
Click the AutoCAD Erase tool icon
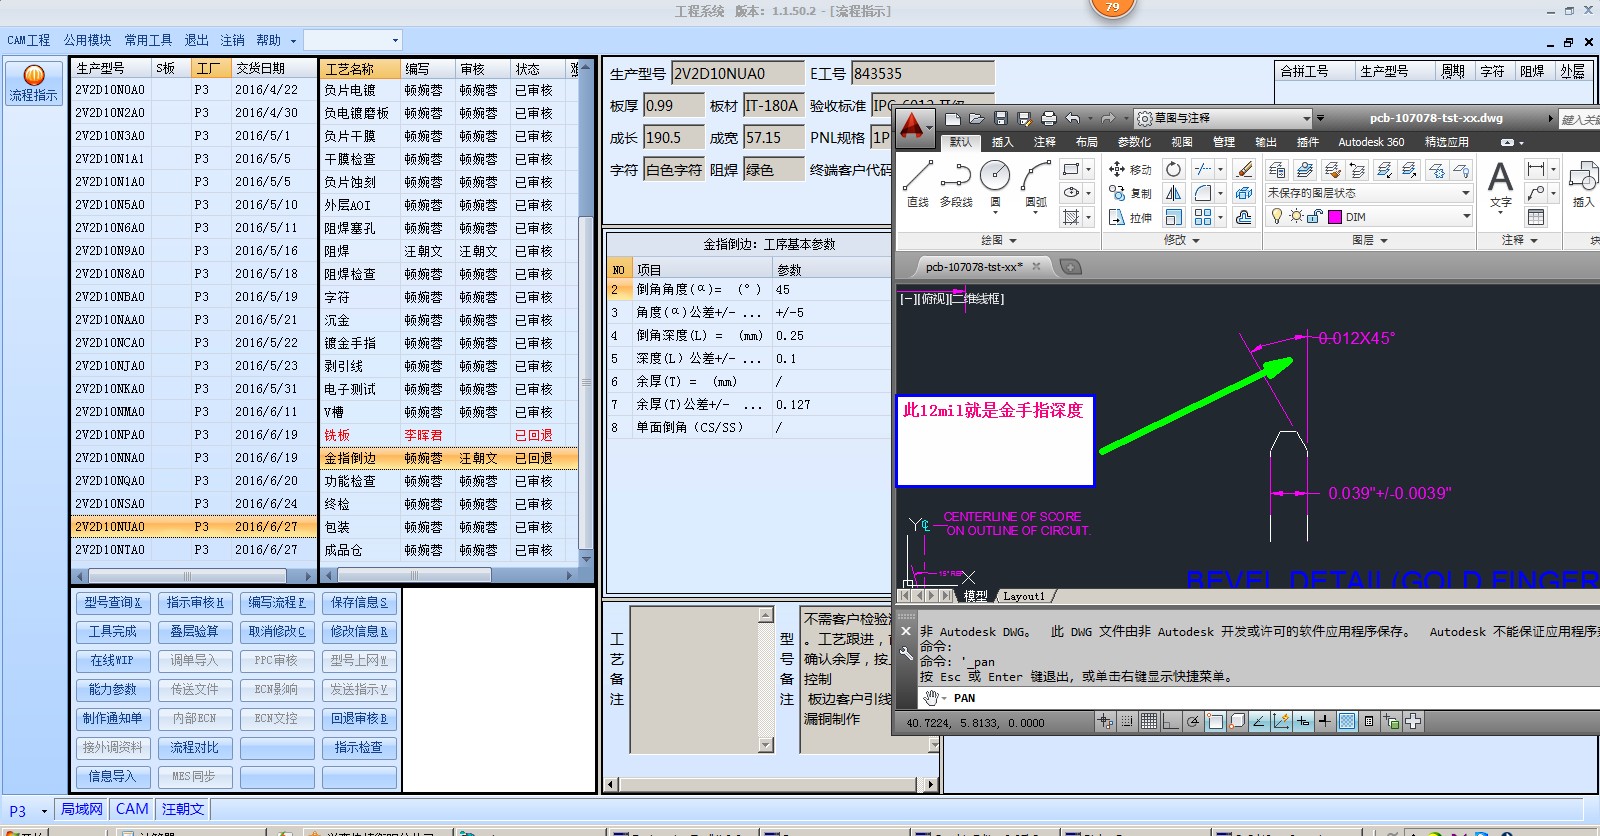(1244, 169)
